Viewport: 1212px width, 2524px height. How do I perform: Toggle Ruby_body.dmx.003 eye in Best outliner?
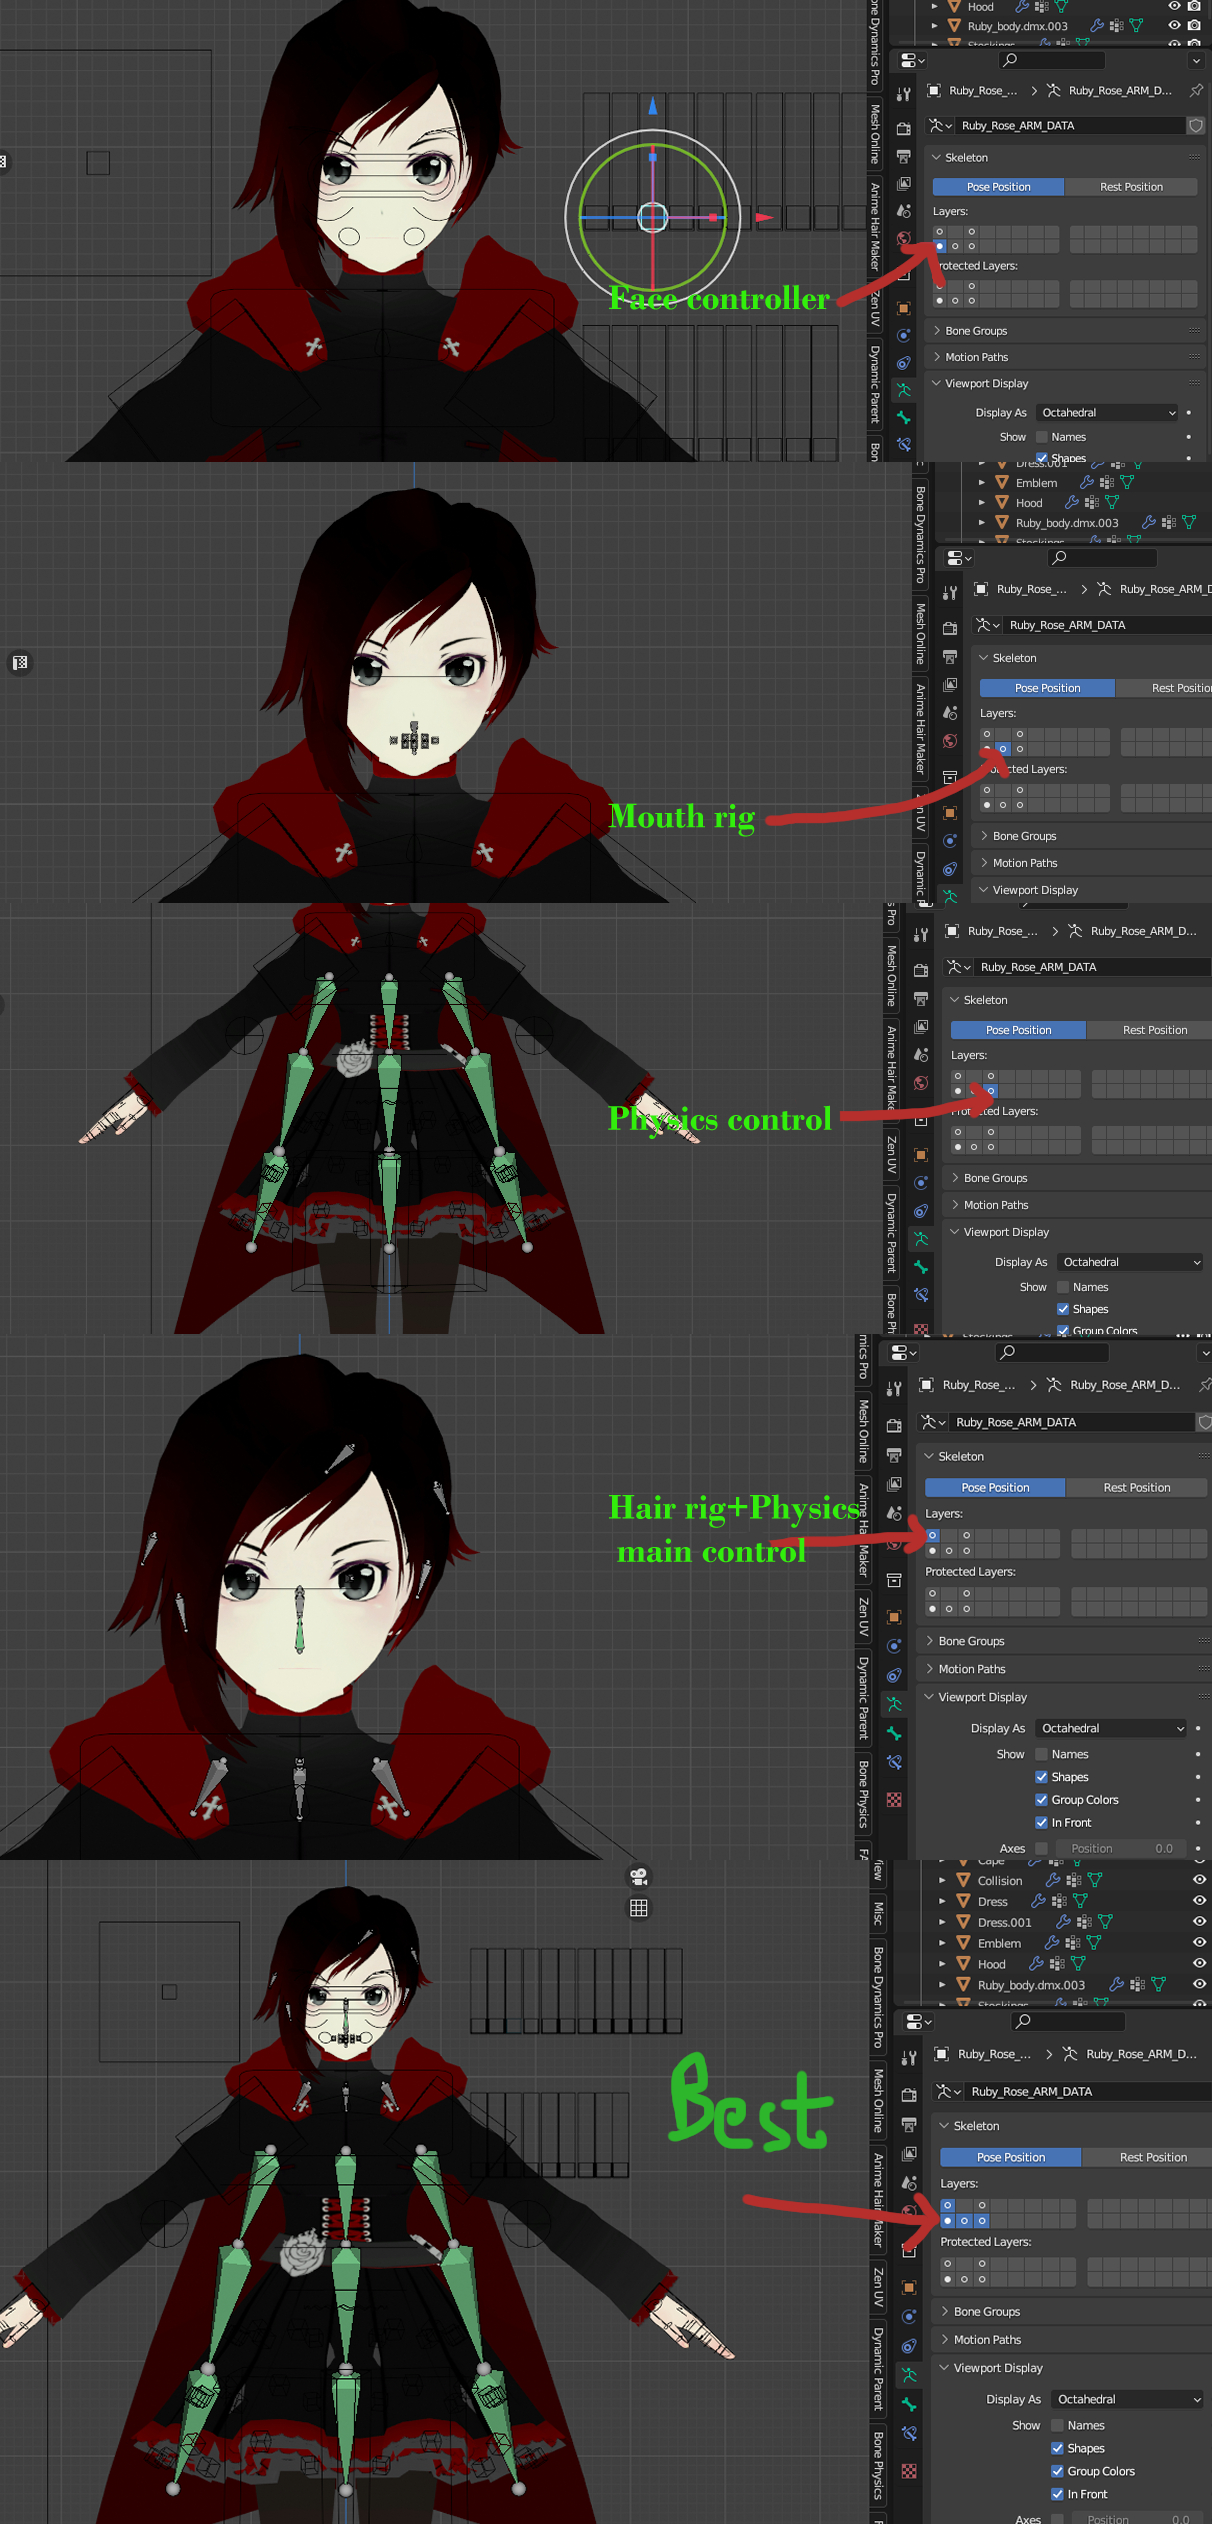1199,1984
